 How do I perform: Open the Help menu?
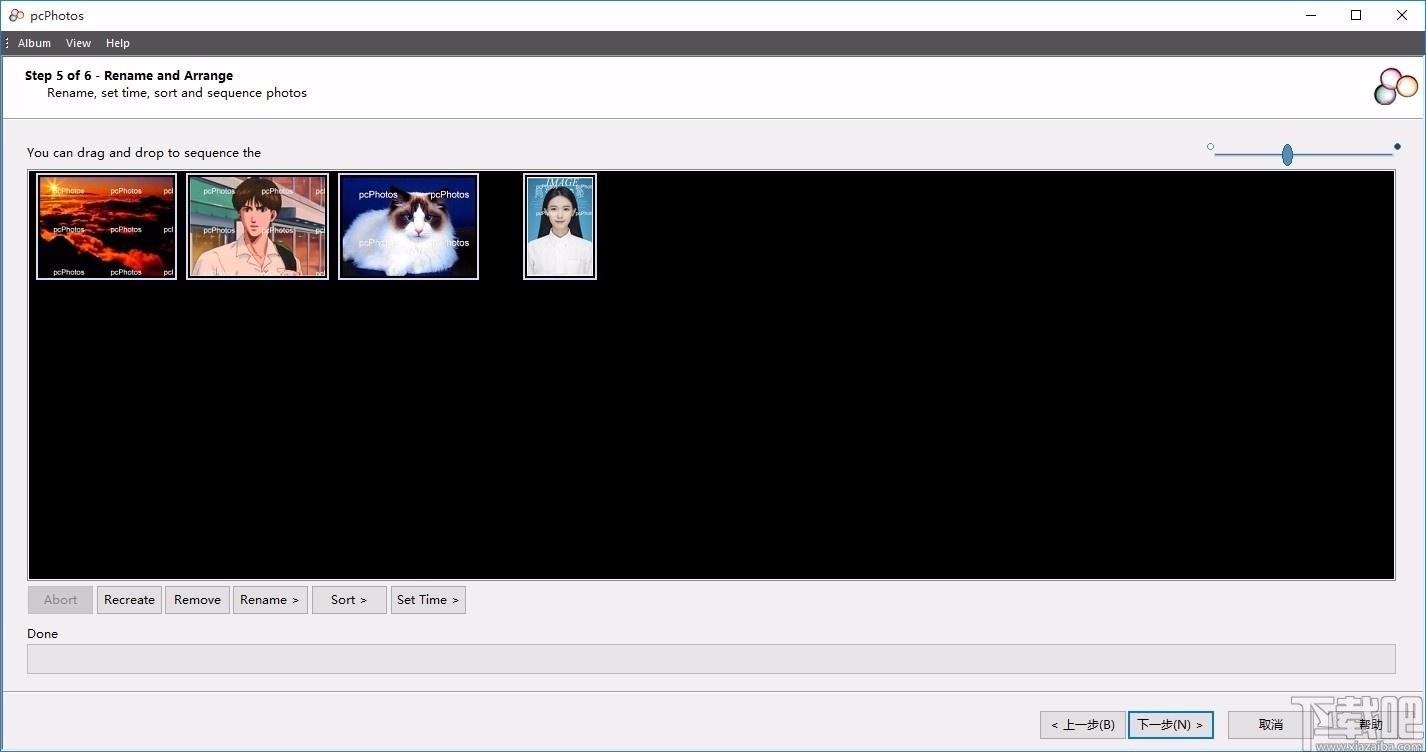(x=118, y=43)
